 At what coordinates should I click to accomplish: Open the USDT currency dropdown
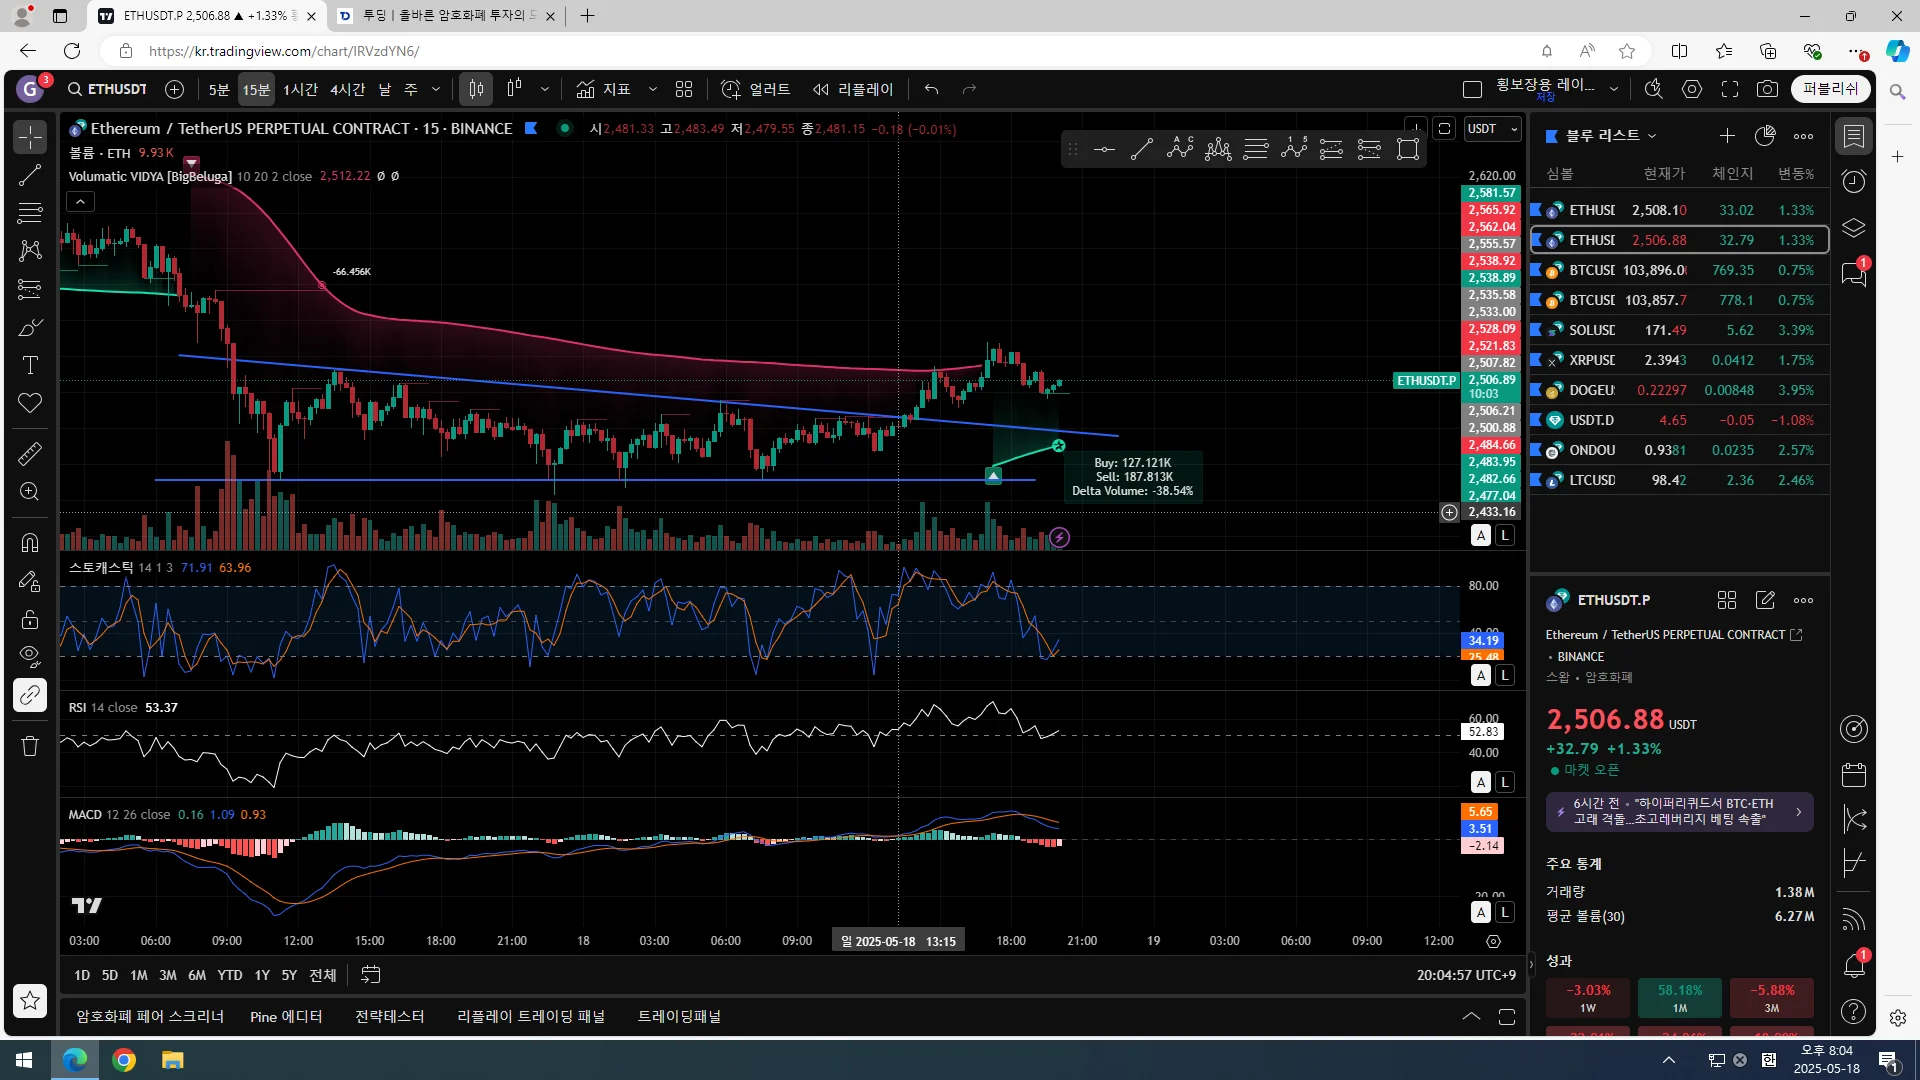[1492, 129]
